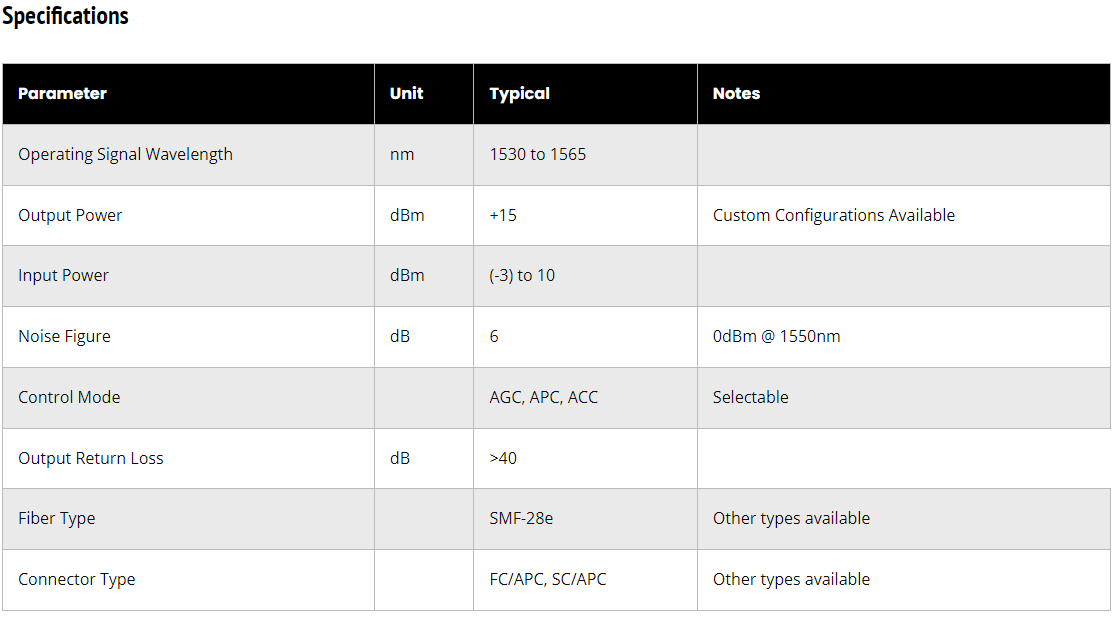Click the Selectable note for Control Mode

pyautogui.click(x=750, y=398)
